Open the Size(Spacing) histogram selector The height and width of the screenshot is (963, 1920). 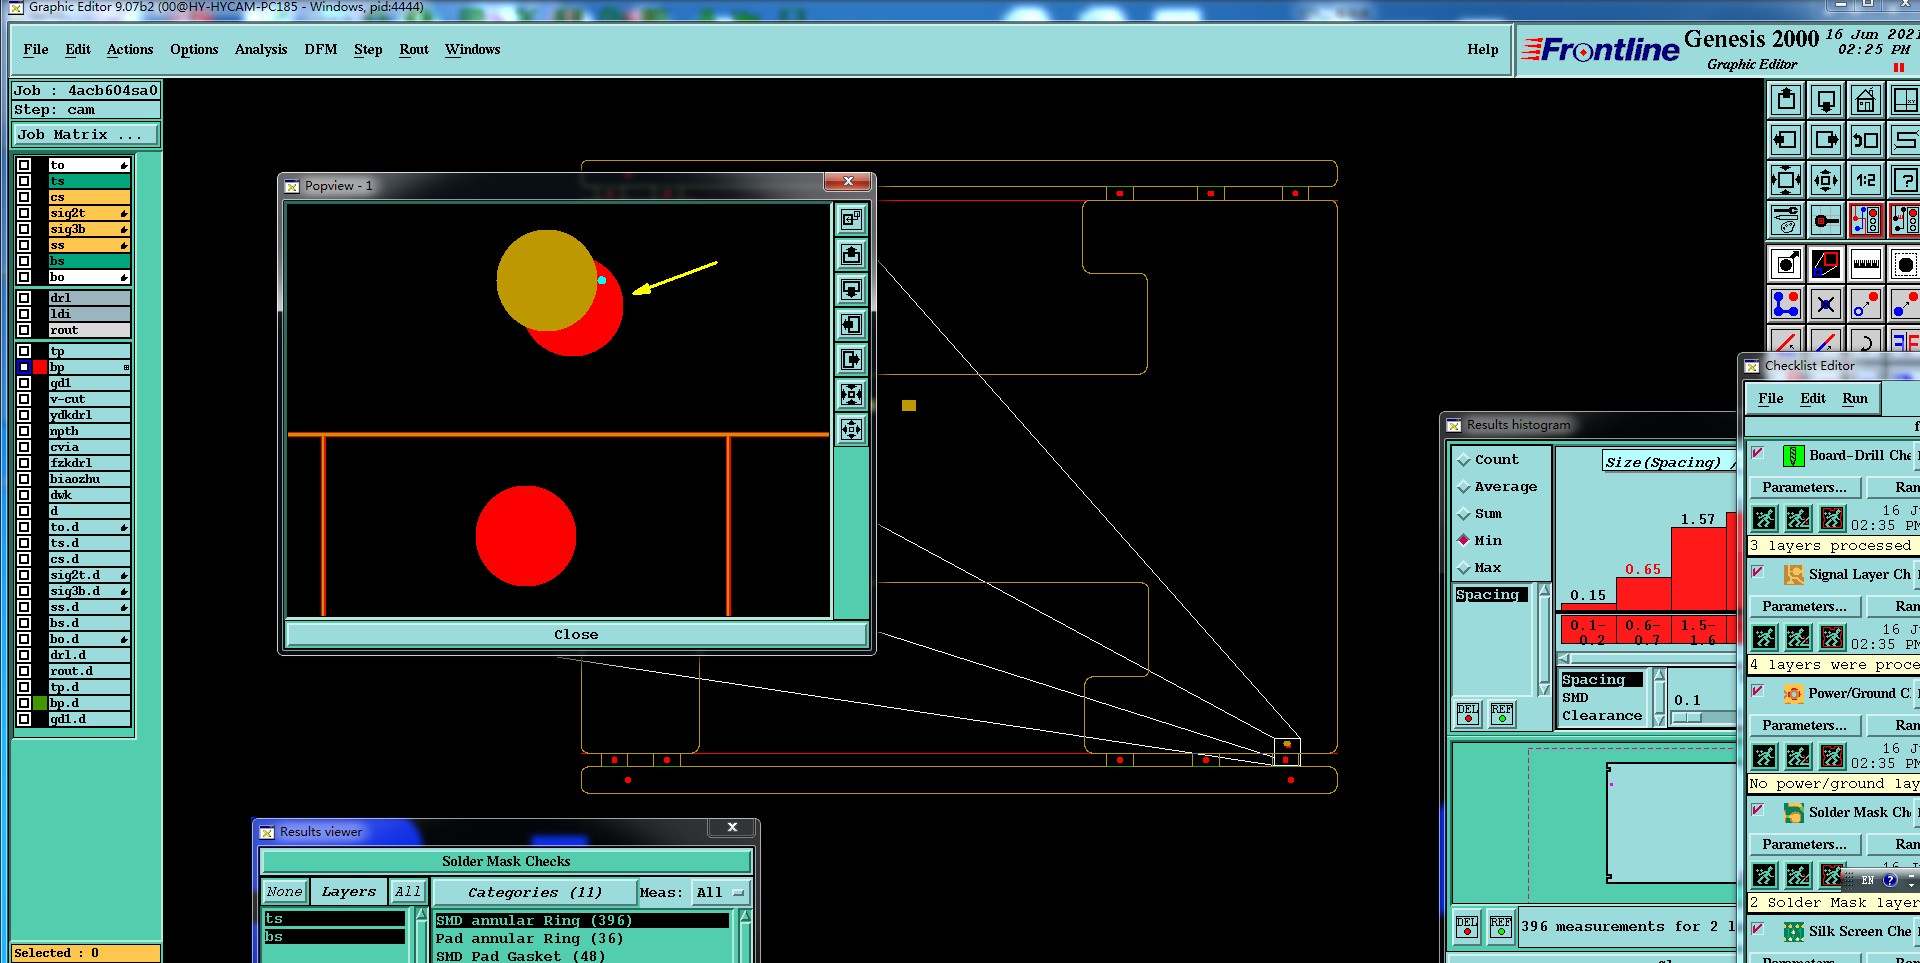click(1667, 462)
